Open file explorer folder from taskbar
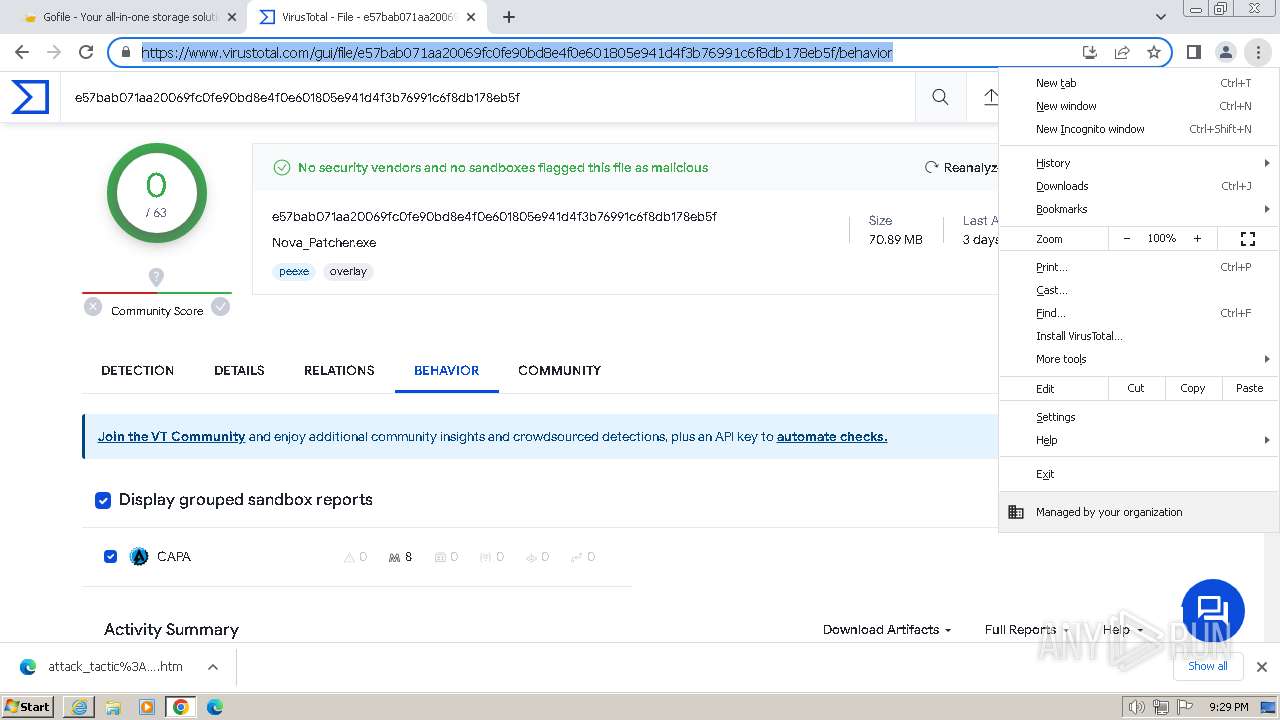The width and height of the screenshot is (1280, 720). pos(113,707)
